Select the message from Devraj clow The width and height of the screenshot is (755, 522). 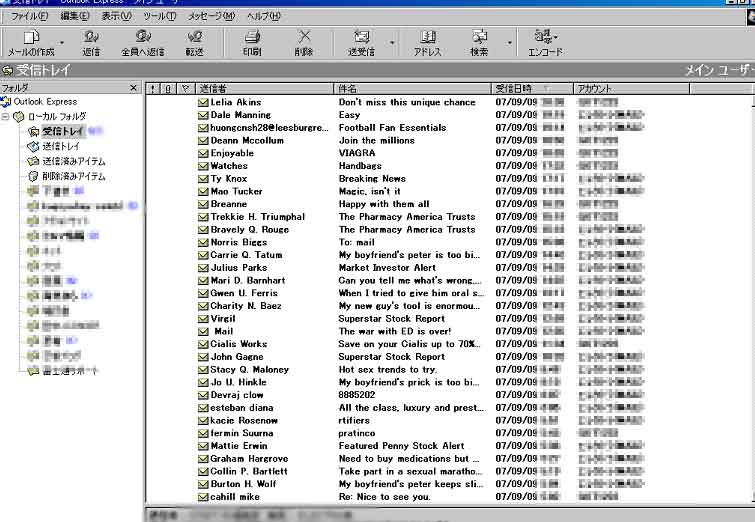coord(237,395)
